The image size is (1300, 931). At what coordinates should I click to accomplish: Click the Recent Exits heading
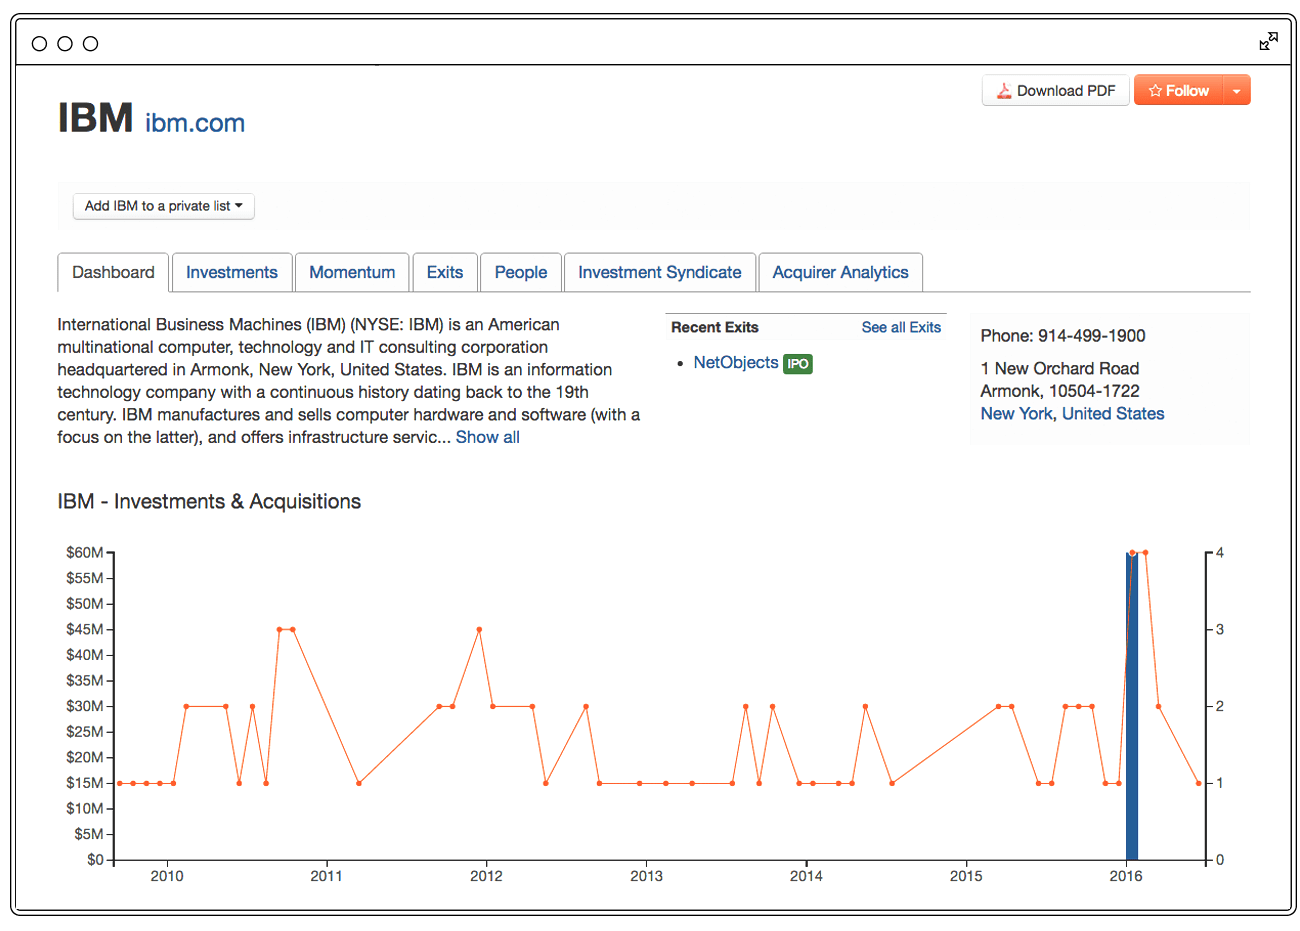715,327
